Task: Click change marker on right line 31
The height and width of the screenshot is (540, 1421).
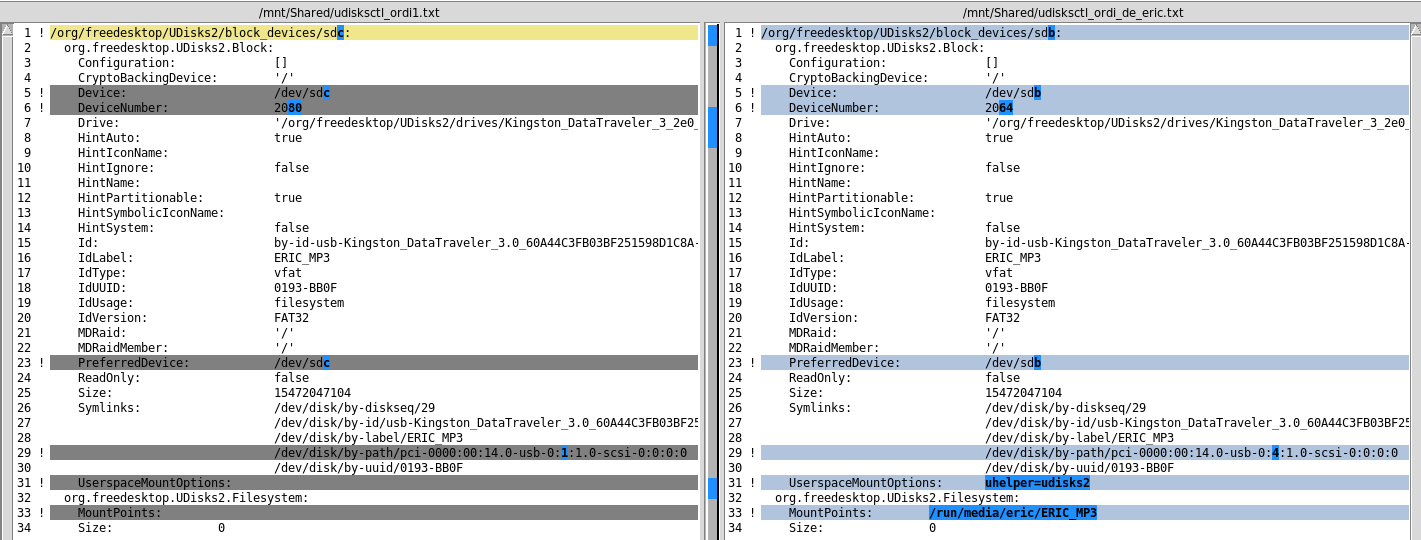Action: click(752, 483)
